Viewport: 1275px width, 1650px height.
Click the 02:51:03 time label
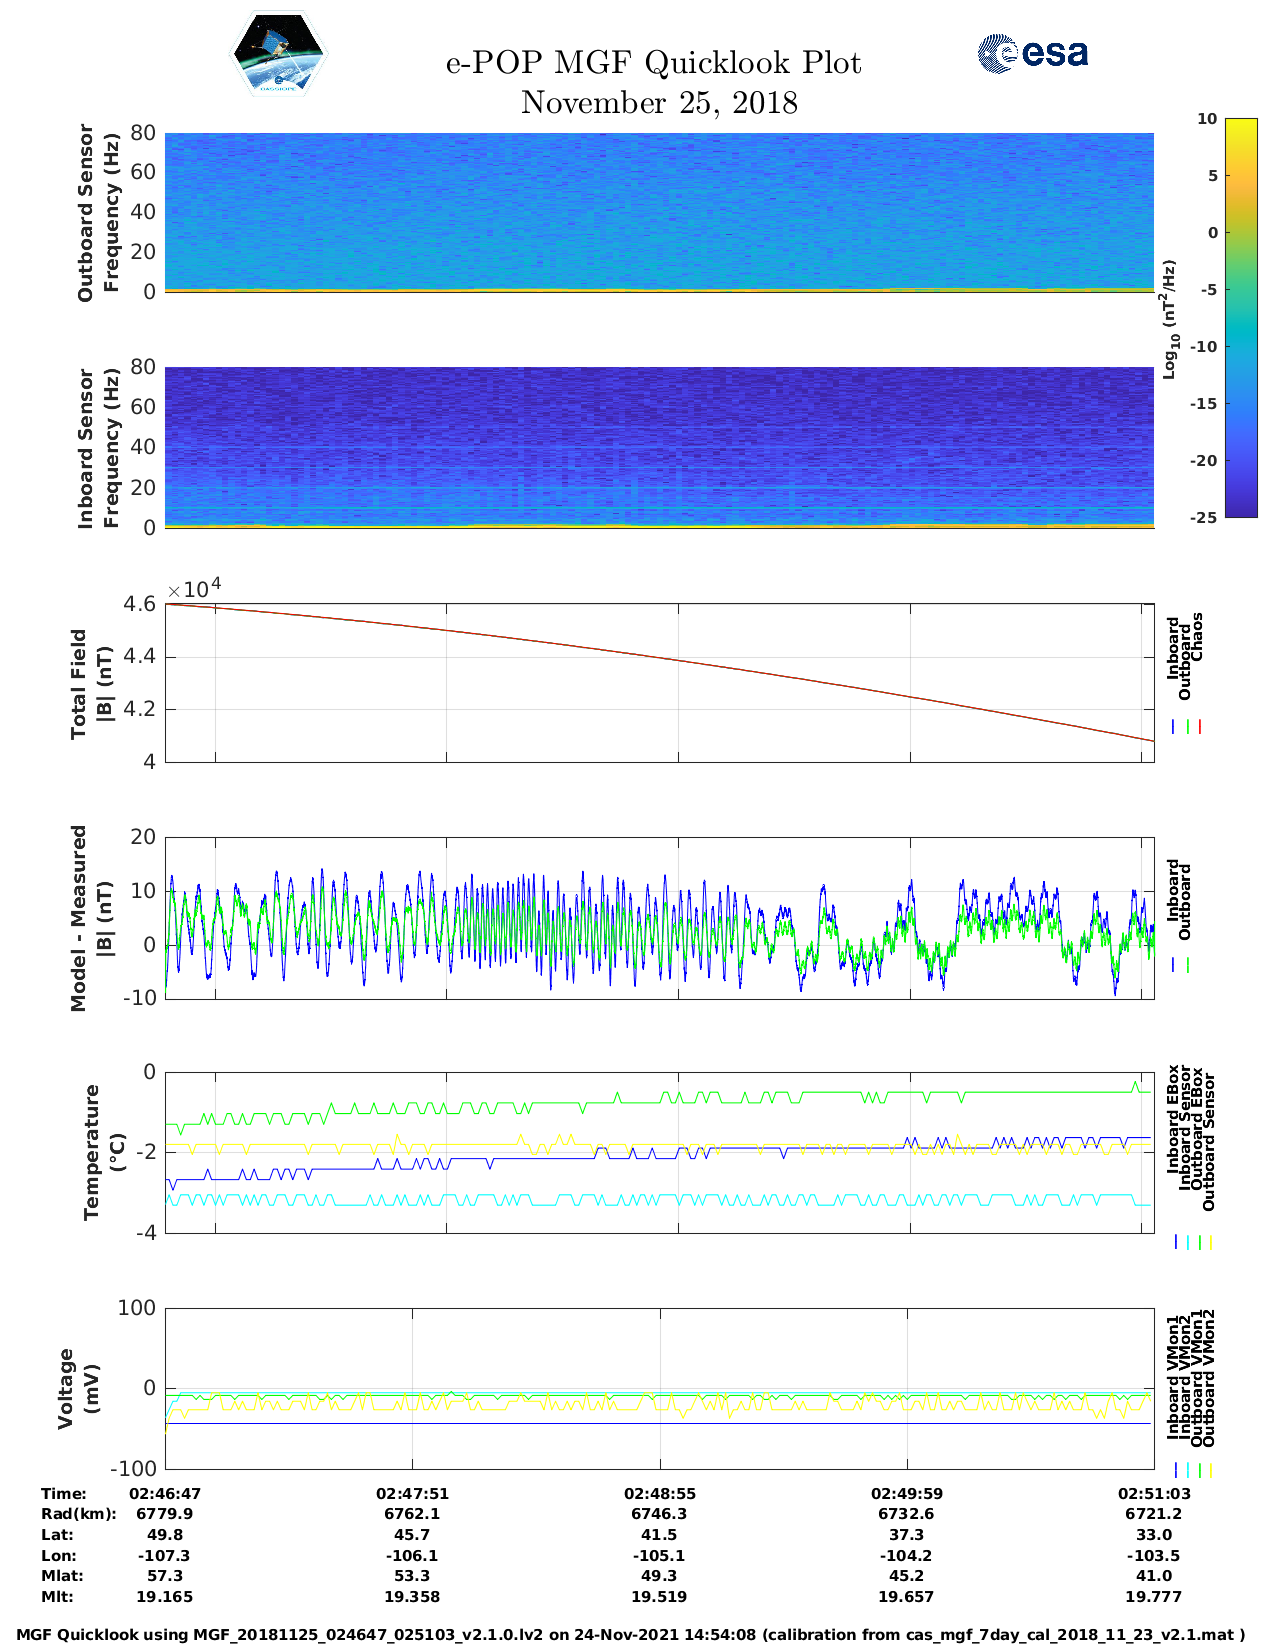pyautogui.click(x=1153, y=1494)
